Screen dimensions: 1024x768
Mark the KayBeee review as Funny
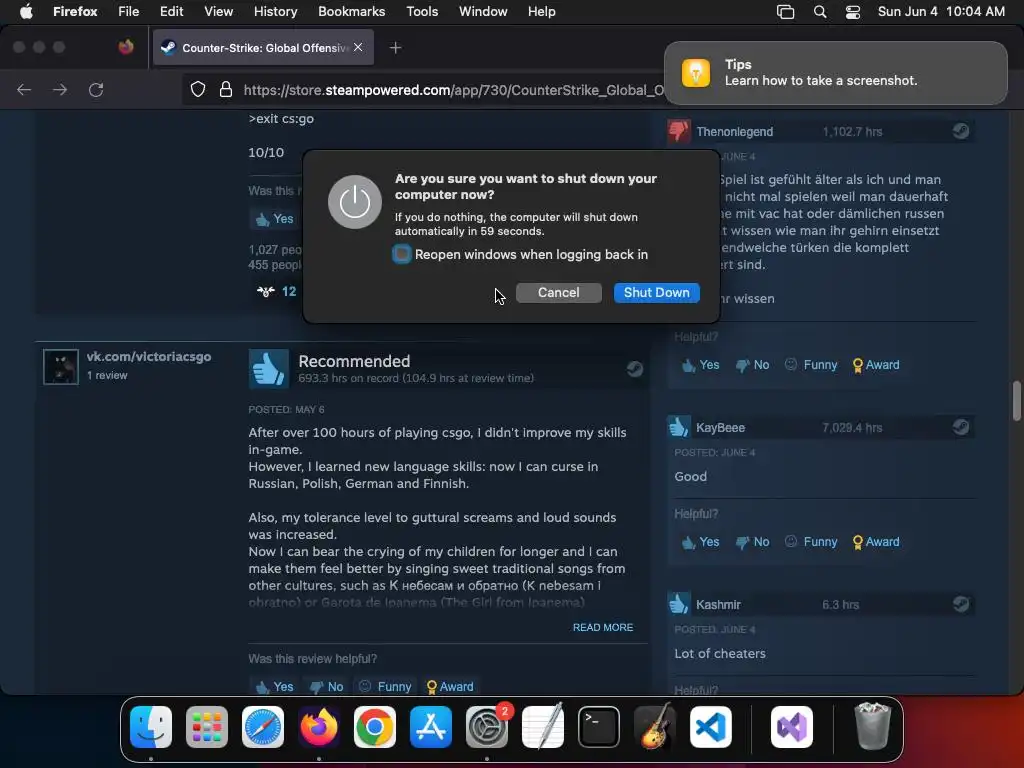(x=811, y=542)
